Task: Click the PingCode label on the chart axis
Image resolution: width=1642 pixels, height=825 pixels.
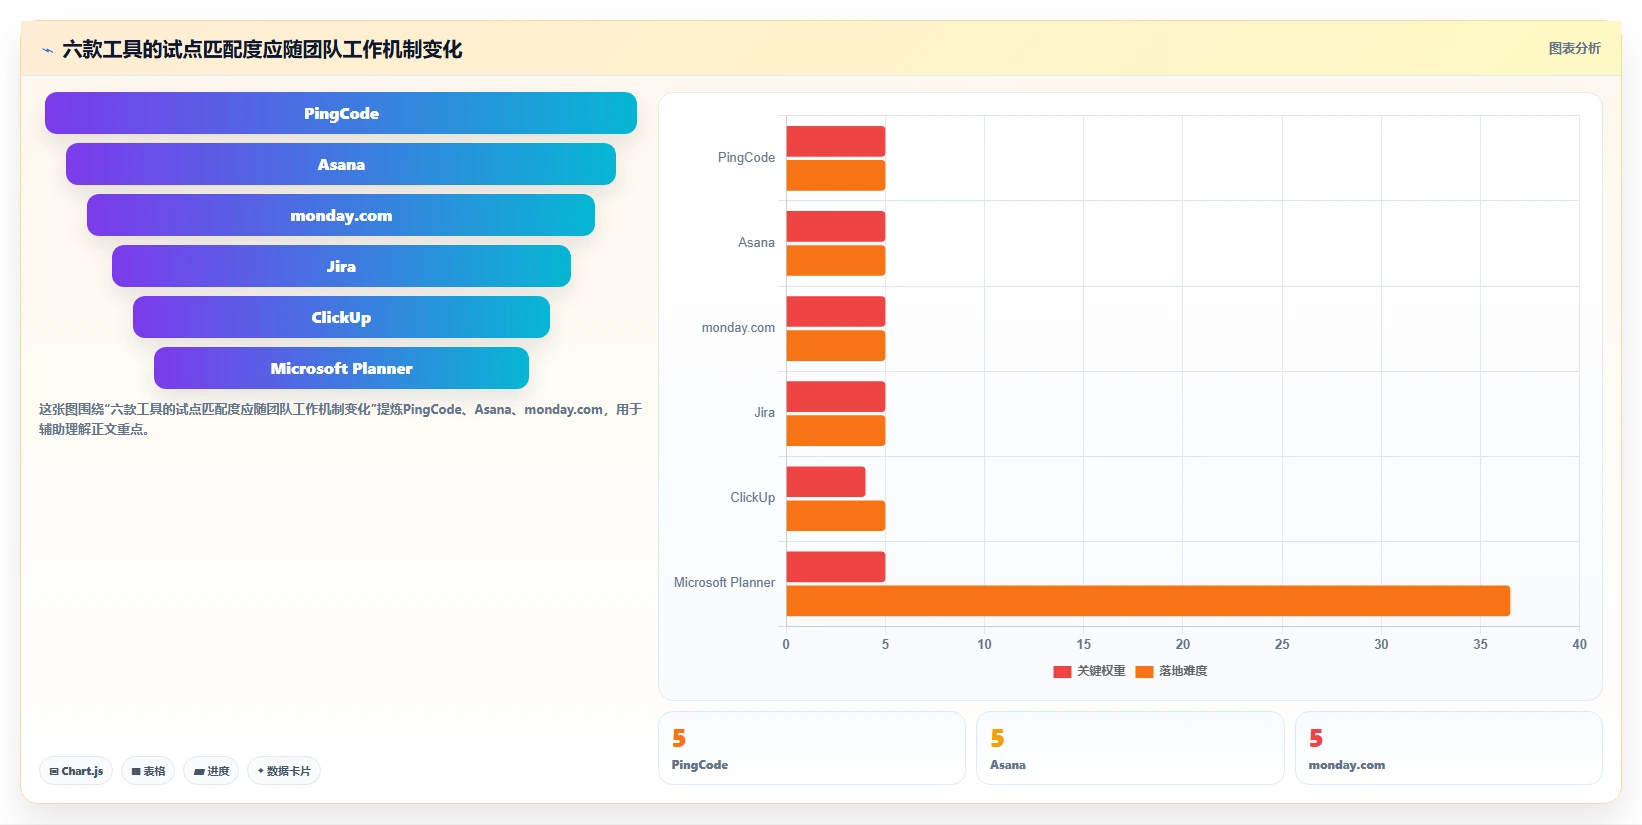Action: 746,158
